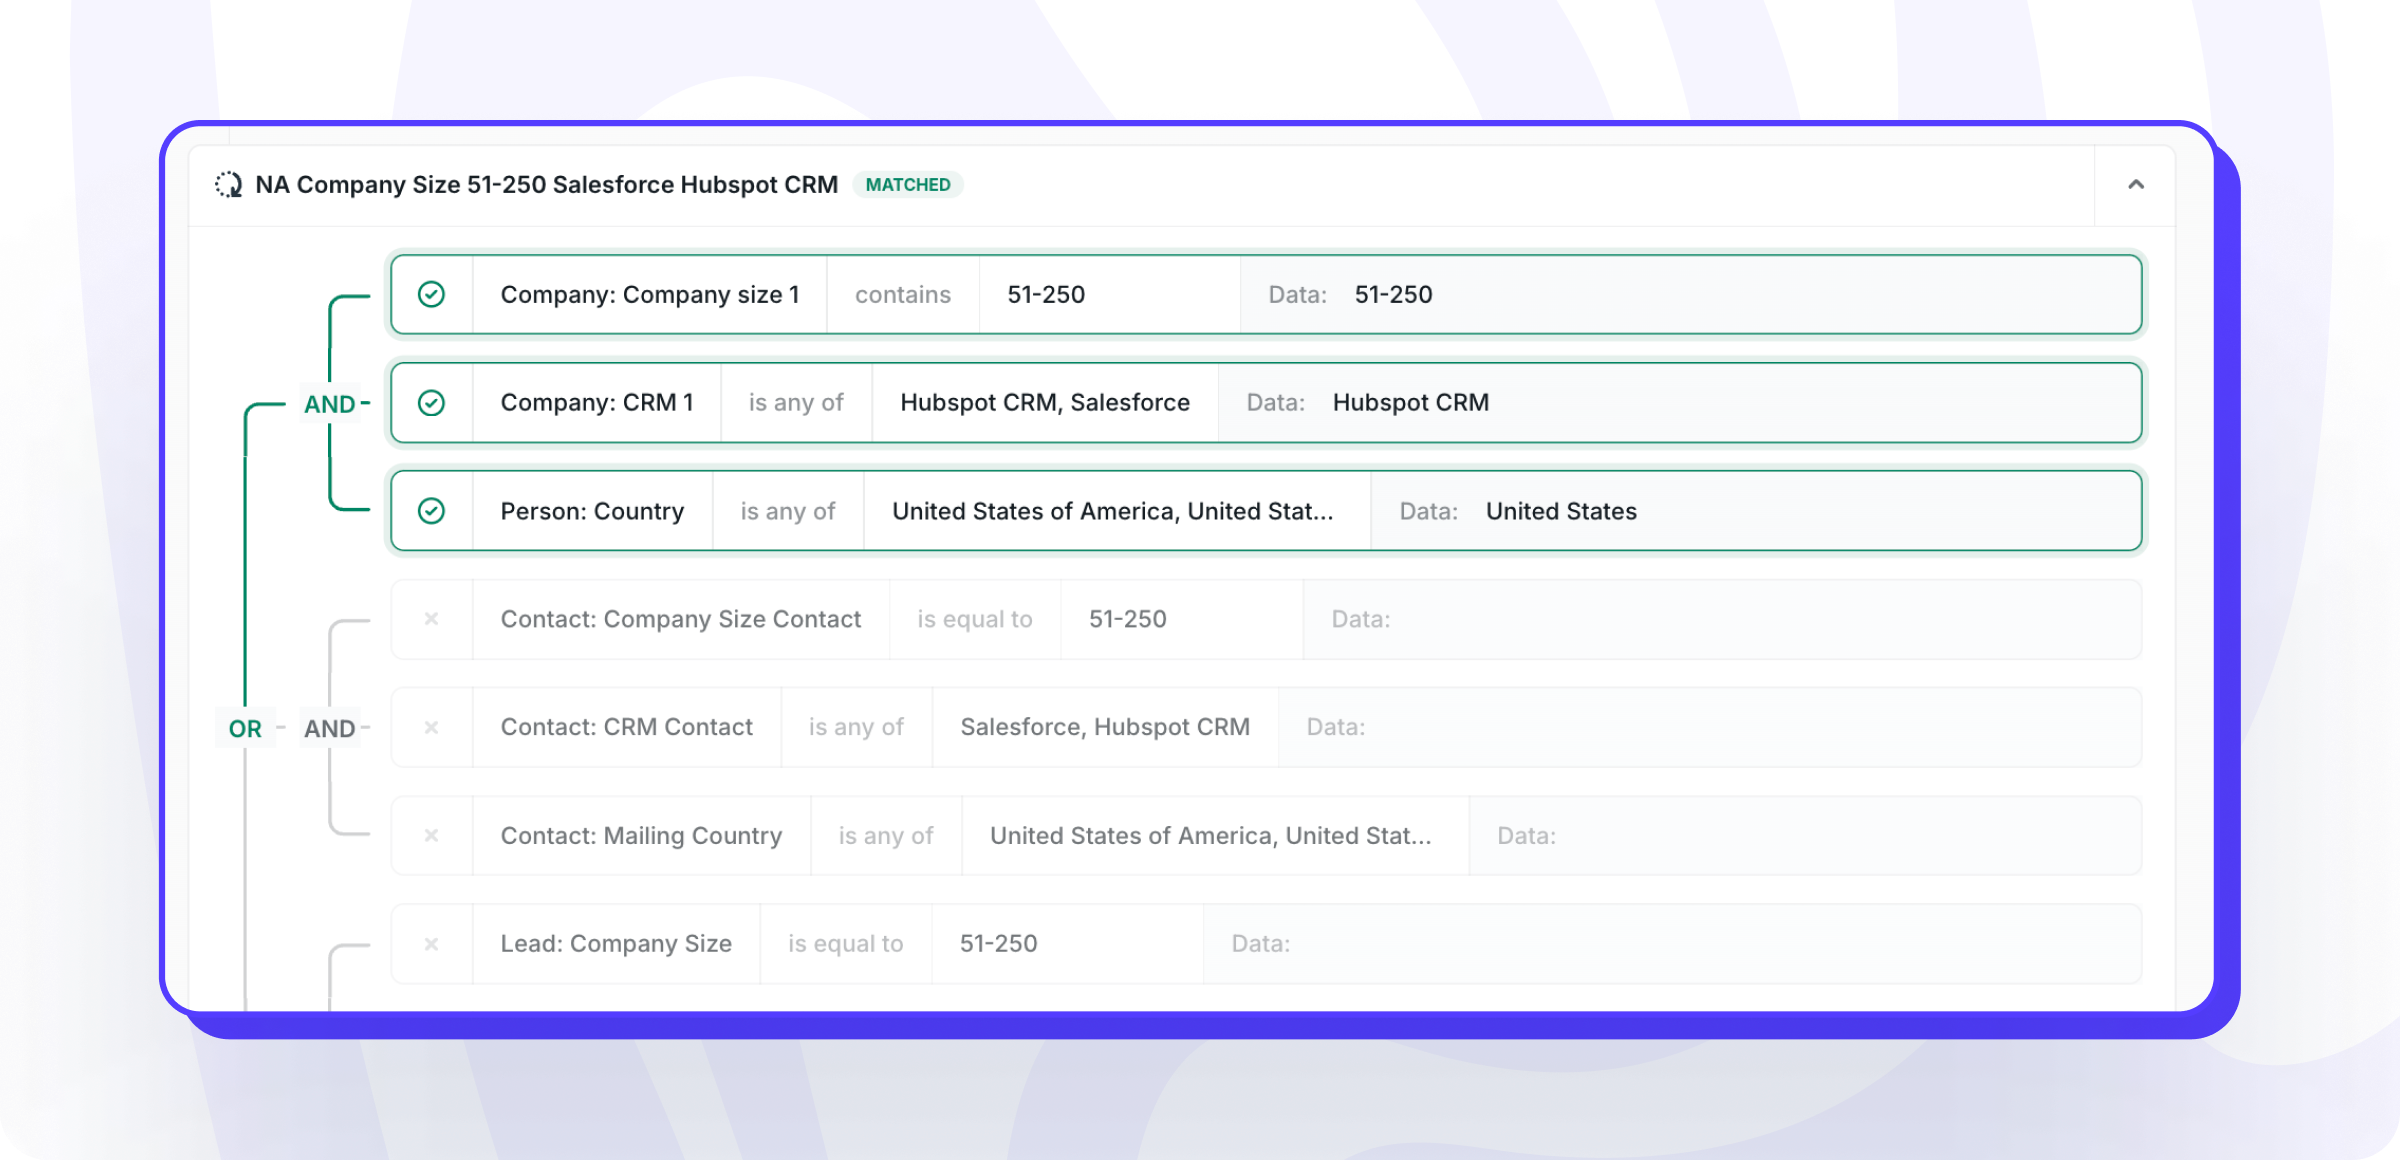Click X icon on Lead: Company Size row
The height and width of the screenshot is (1160, 2400).
click(x=431, y=944)
